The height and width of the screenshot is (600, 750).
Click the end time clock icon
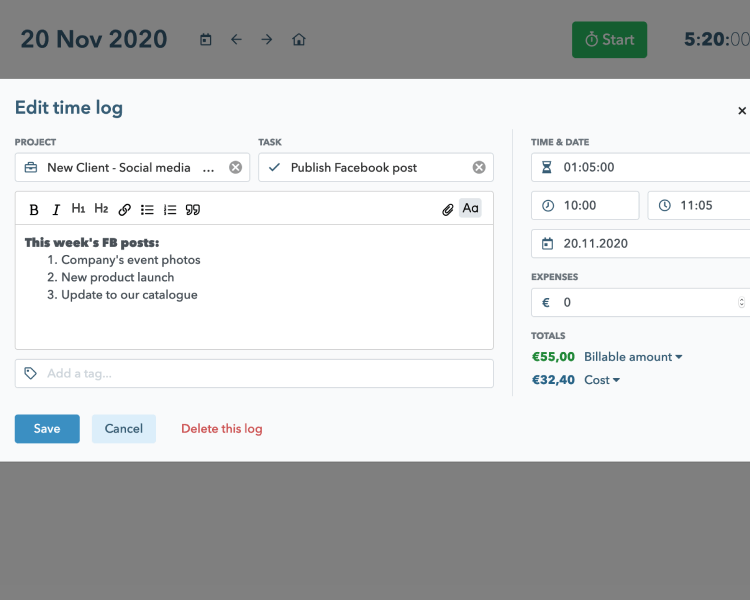click(x=664, y=206)
